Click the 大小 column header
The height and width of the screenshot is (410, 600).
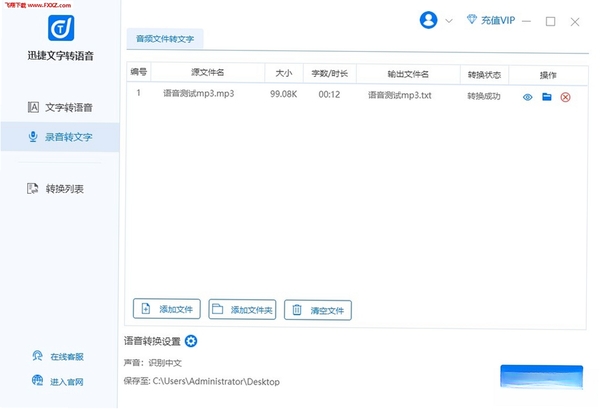(x=284, y=73)
